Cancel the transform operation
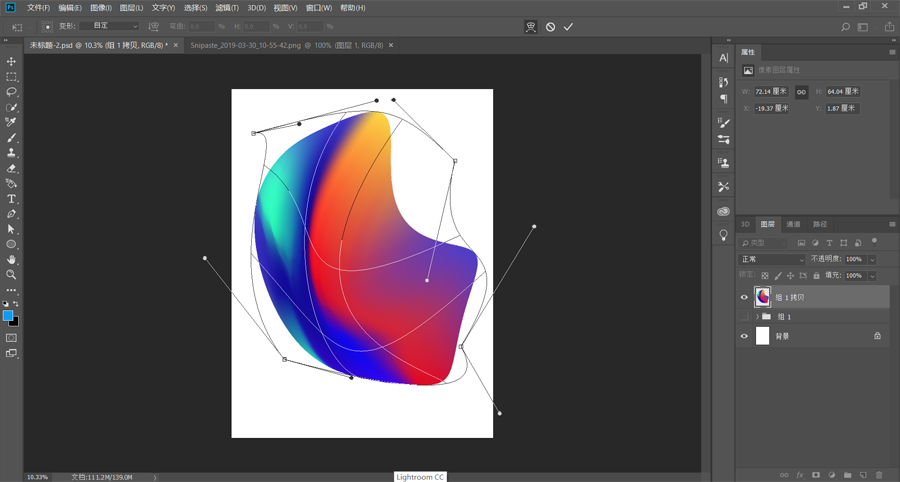Image resolution: width=900 pixels, height=482 pixels. click(550, 27)
